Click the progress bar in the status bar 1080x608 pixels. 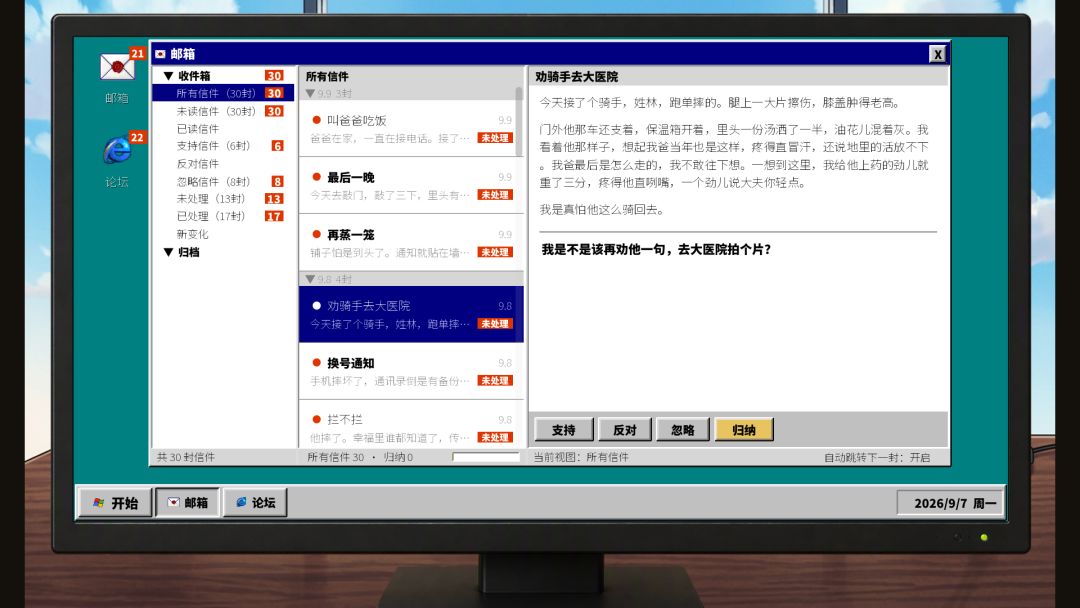486,457
